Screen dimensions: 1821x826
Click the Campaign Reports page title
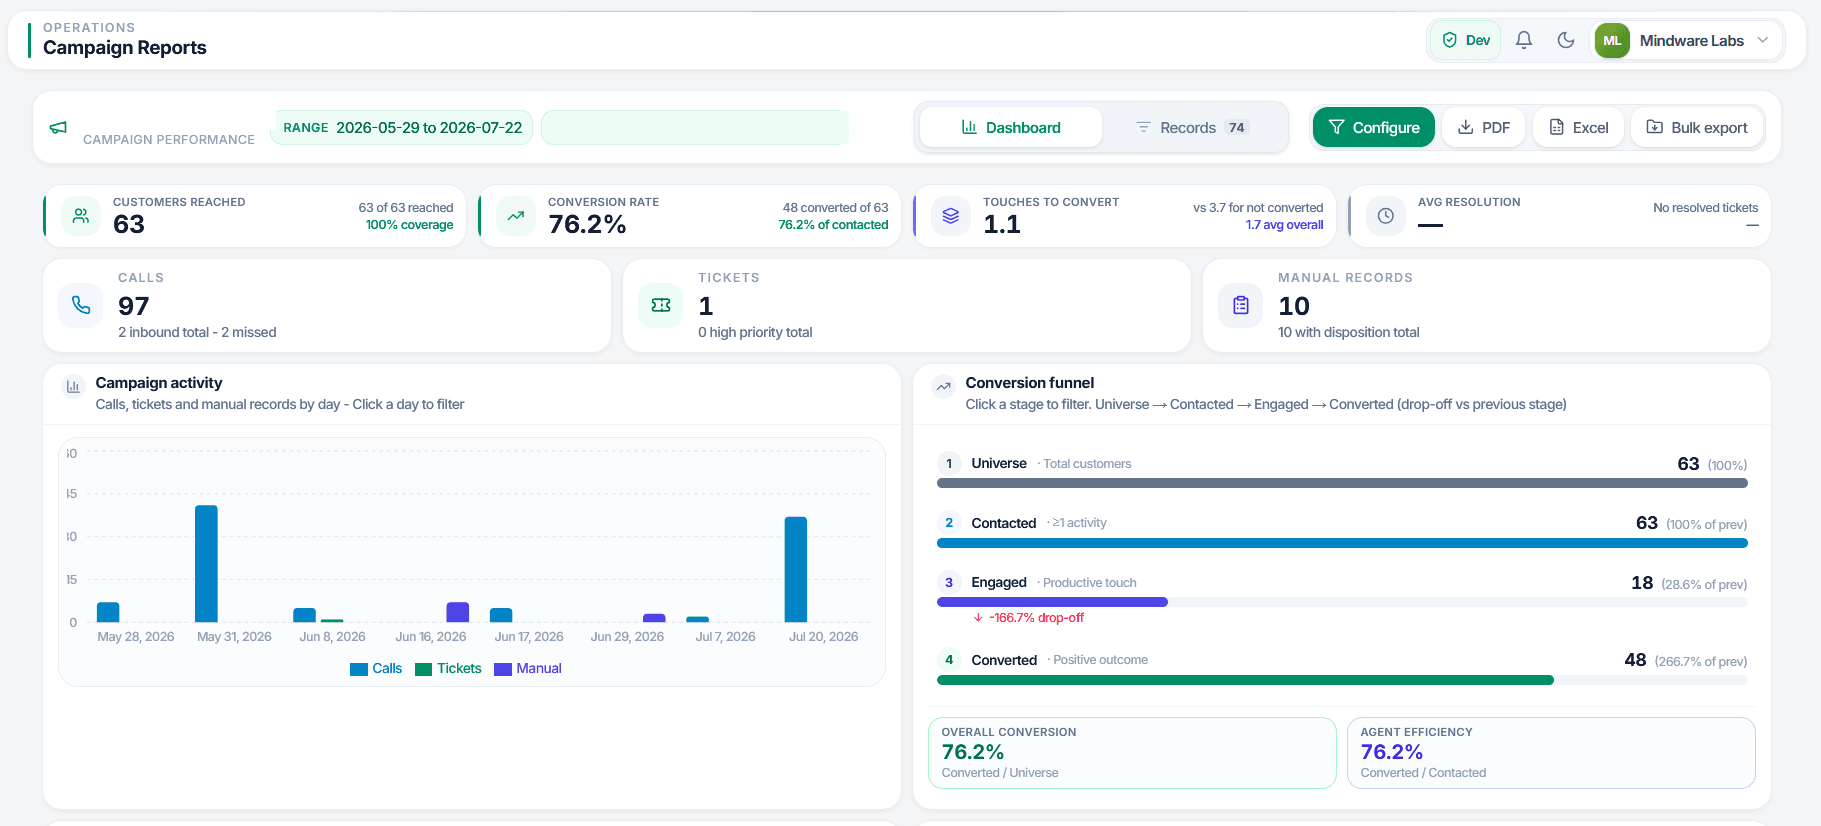click(x=125, y=47)
